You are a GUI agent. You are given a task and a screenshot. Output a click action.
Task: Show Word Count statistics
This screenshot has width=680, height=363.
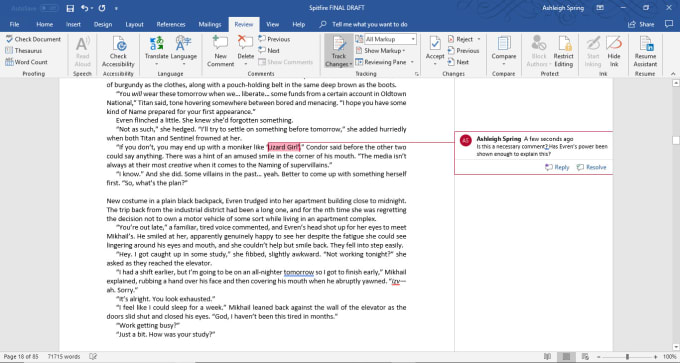point(26,62)
